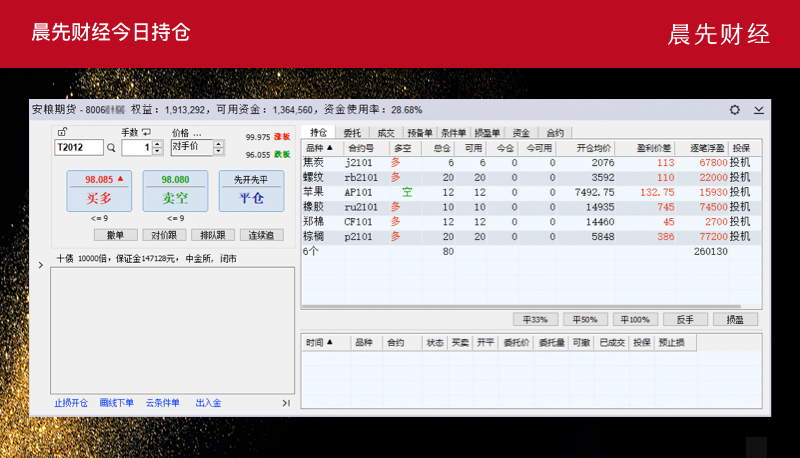The height and width of the screenshot is (458, 800).
Task: Click the magnifier search icon beside T2012
Action: pos(111,148)
